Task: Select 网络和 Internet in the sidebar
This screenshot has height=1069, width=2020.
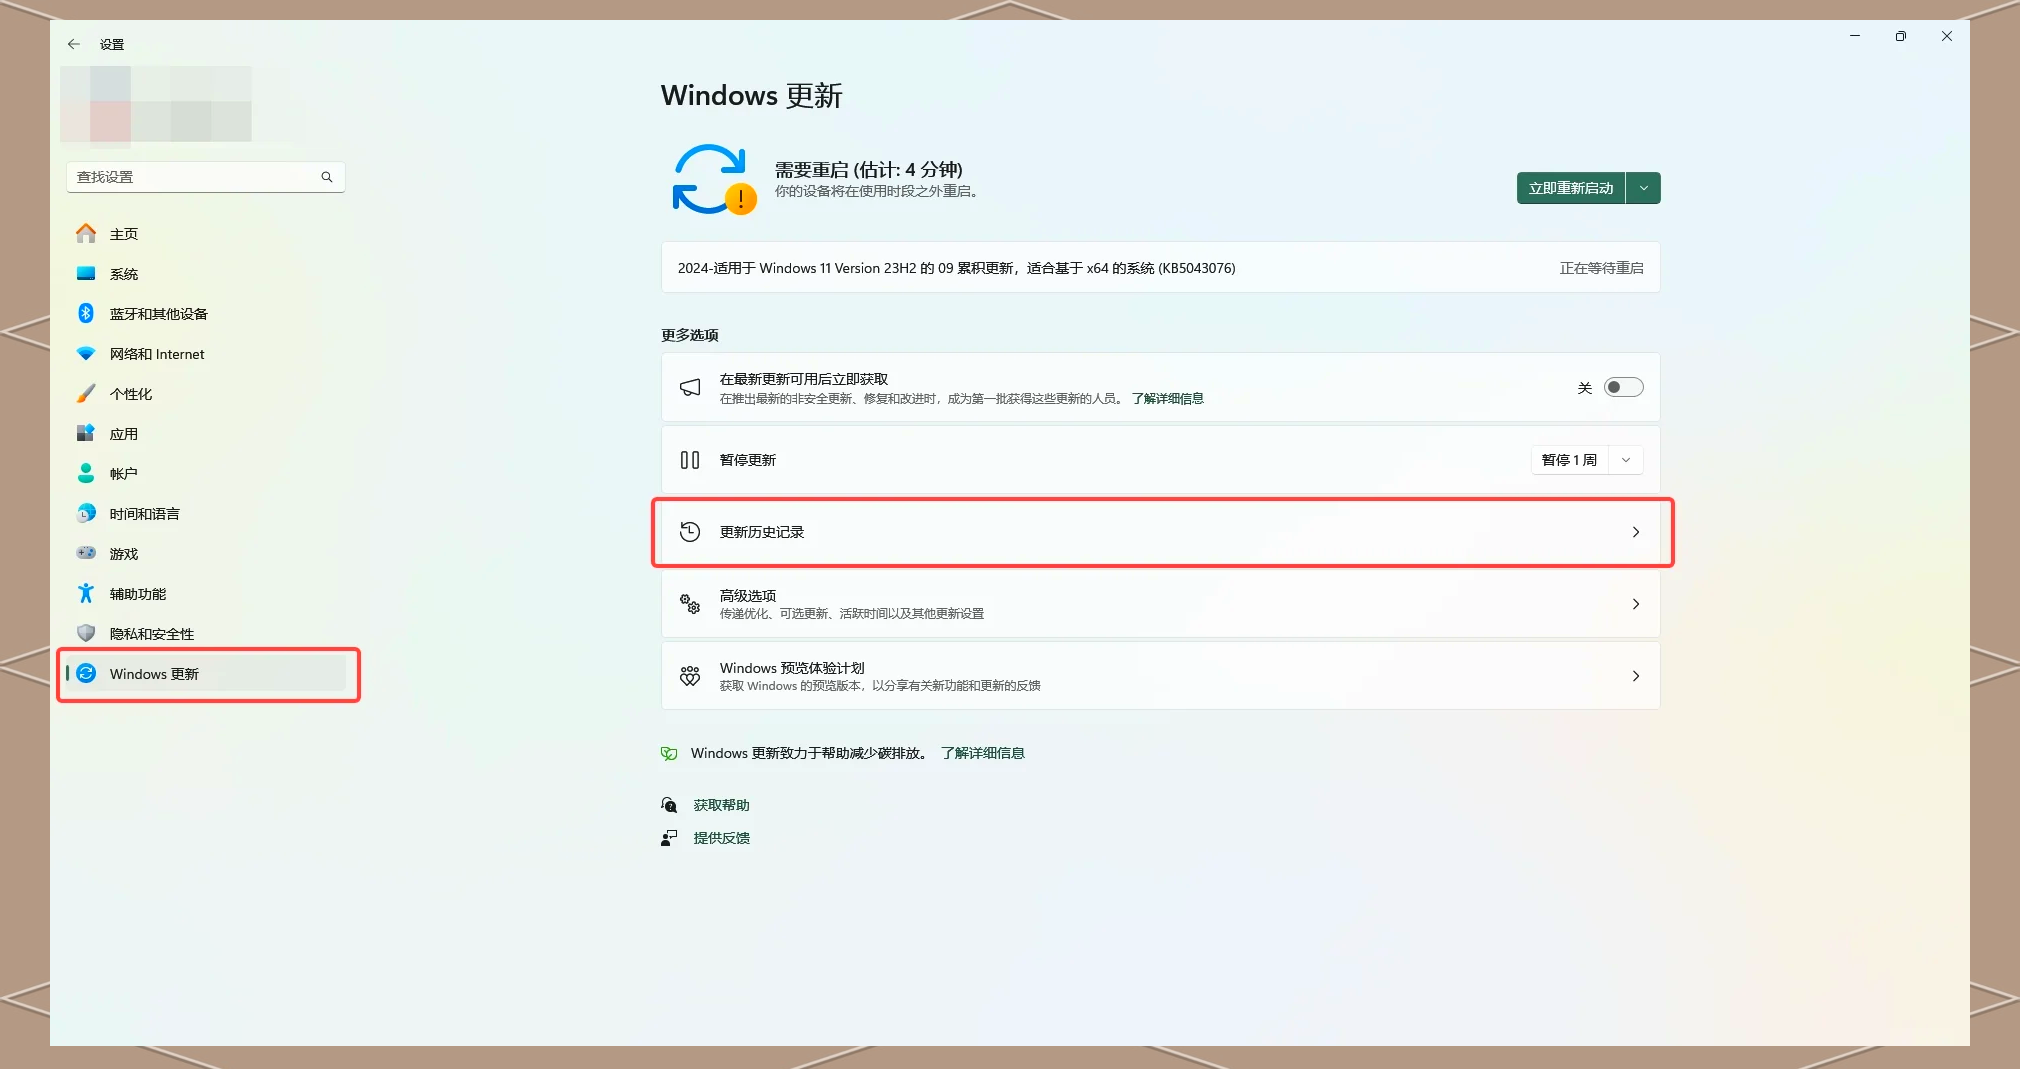Action: 206,353
